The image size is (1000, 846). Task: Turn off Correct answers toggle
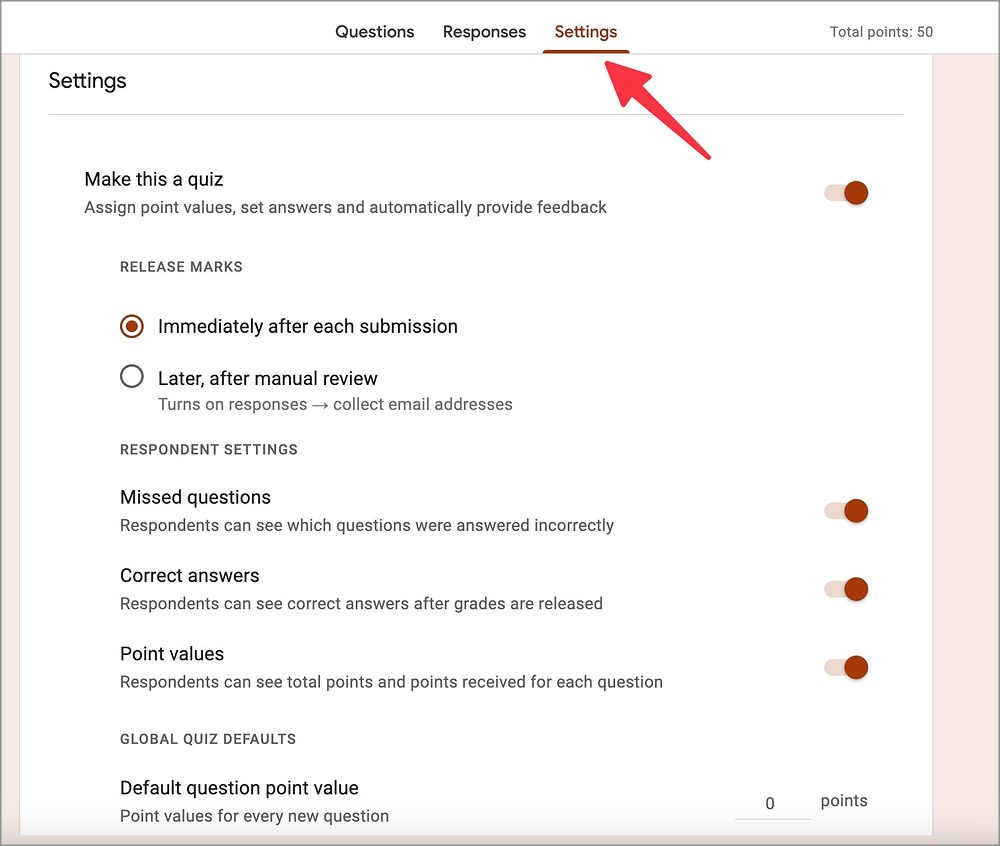pos(847,589)
